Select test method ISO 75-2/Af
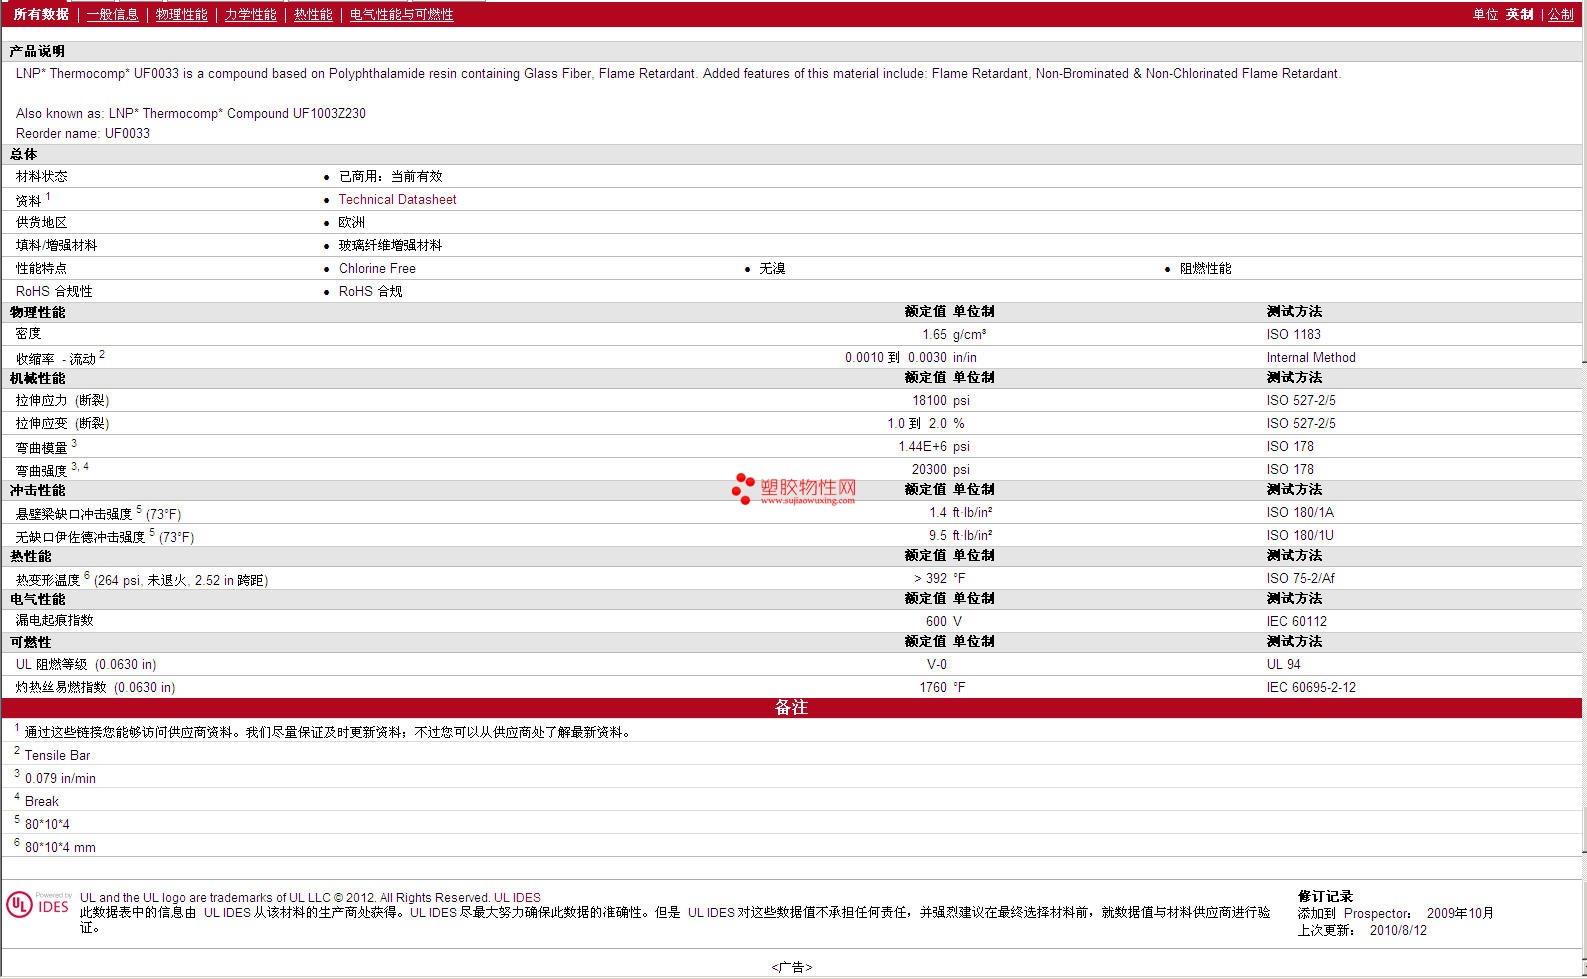1587x979 pixels. point(1301,578)
